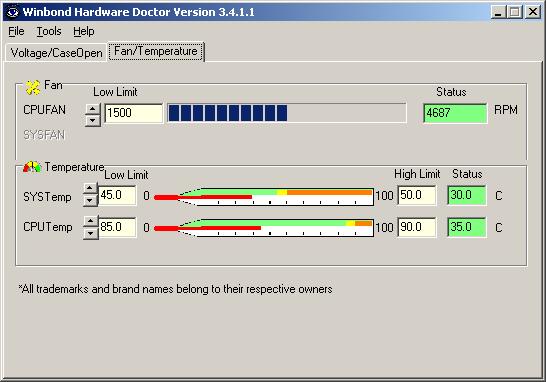Viewport: 546px width, 382px height.
Task: Click the CPUTemp thermometer gauge
Action: point(264,228)
